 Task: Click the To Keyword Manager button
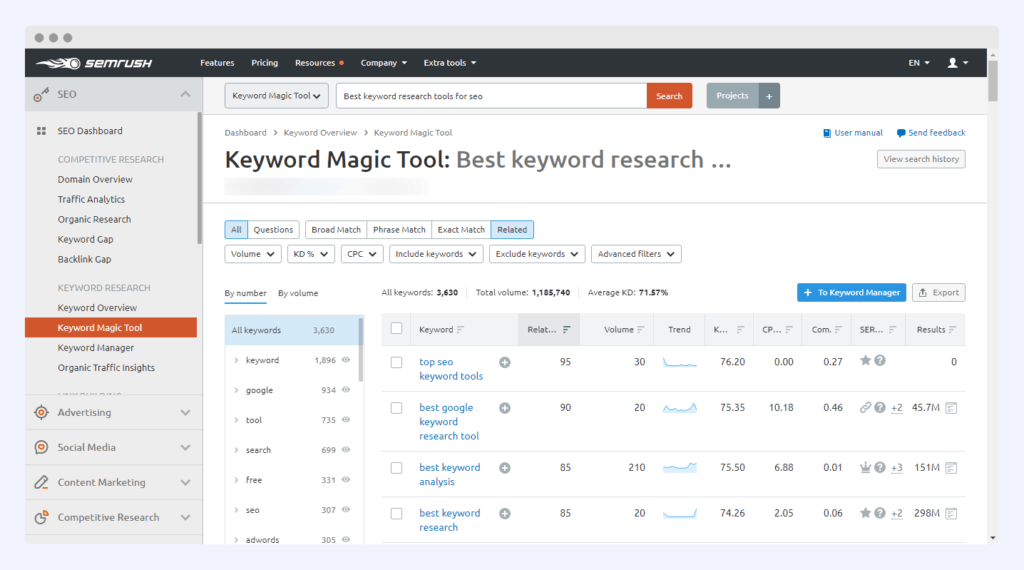point(852,293)
